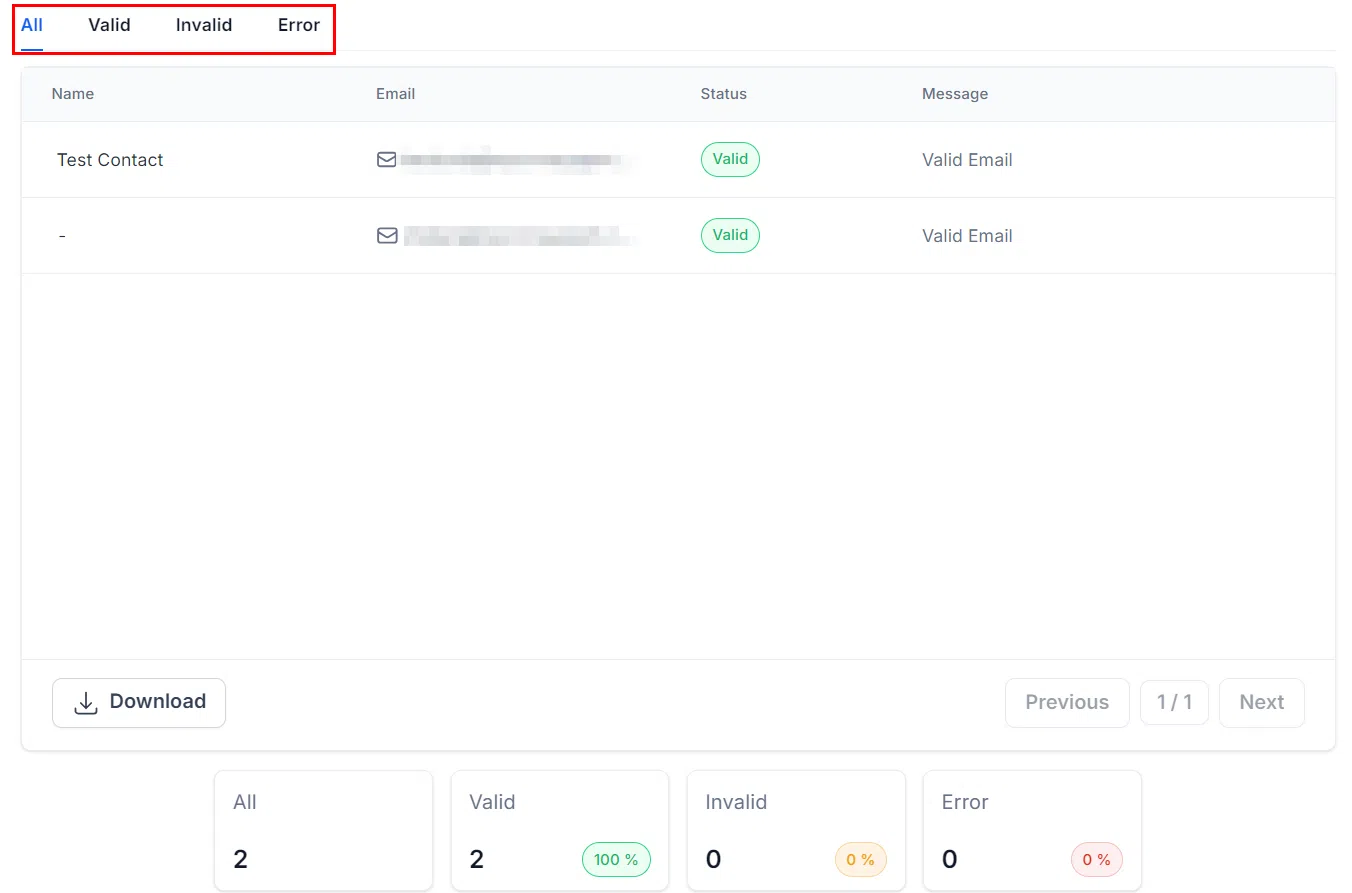Viewport: 1352px width, 893px height.
Task: Click the Download button
Action: click(139, 703)
